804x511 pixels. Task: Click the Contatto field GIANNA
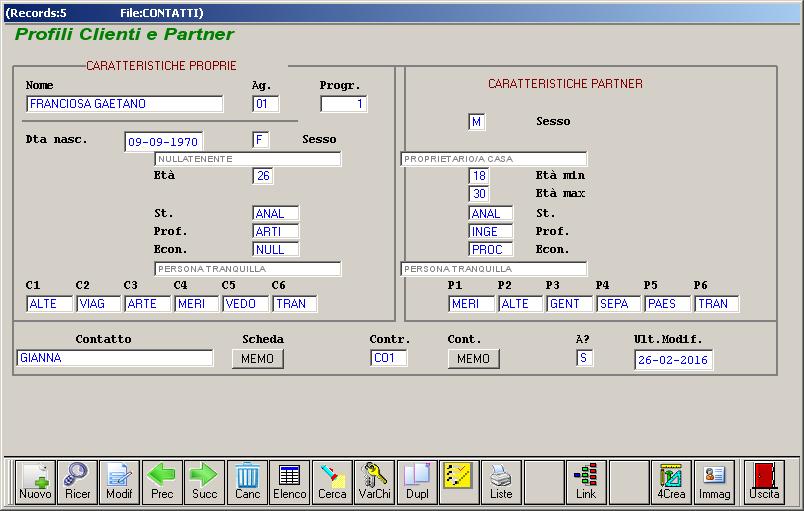(x=114, y=358)
